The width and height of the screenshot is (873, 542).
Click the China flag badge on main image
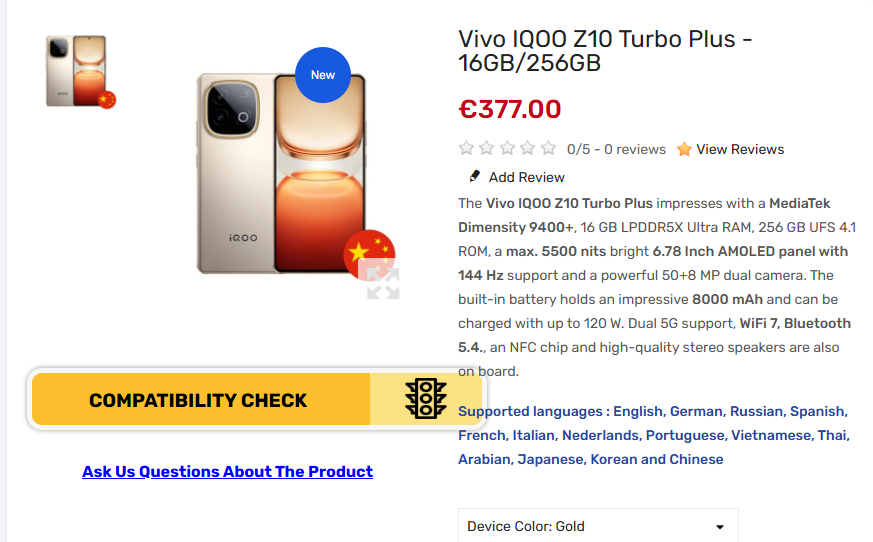click(368, 251)
